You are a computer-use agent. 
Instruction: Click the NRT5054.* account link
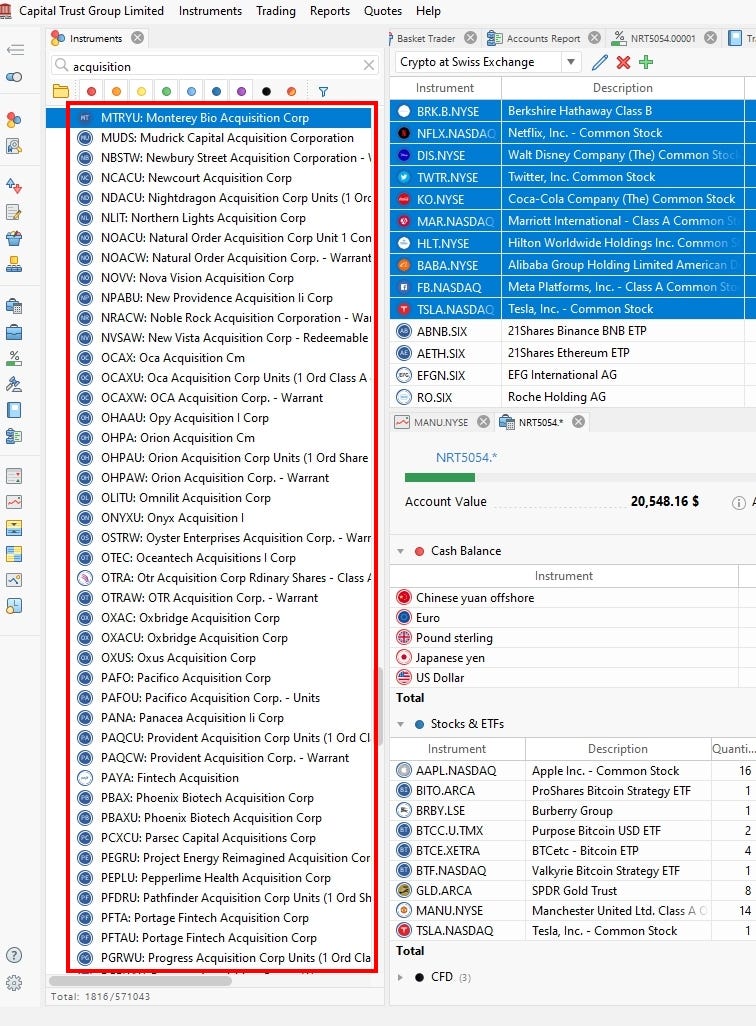click(466, 458)
